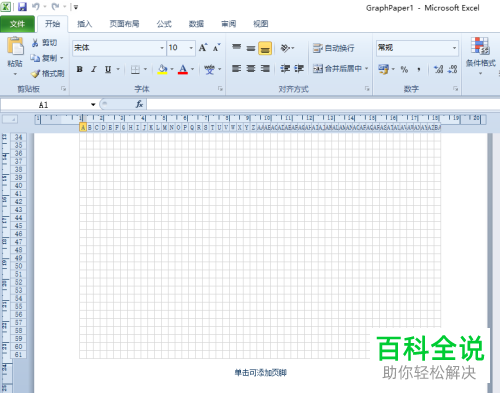Apply yellow fill color bucket
This screenshot has width=500, height=393.
click(162, 69)
